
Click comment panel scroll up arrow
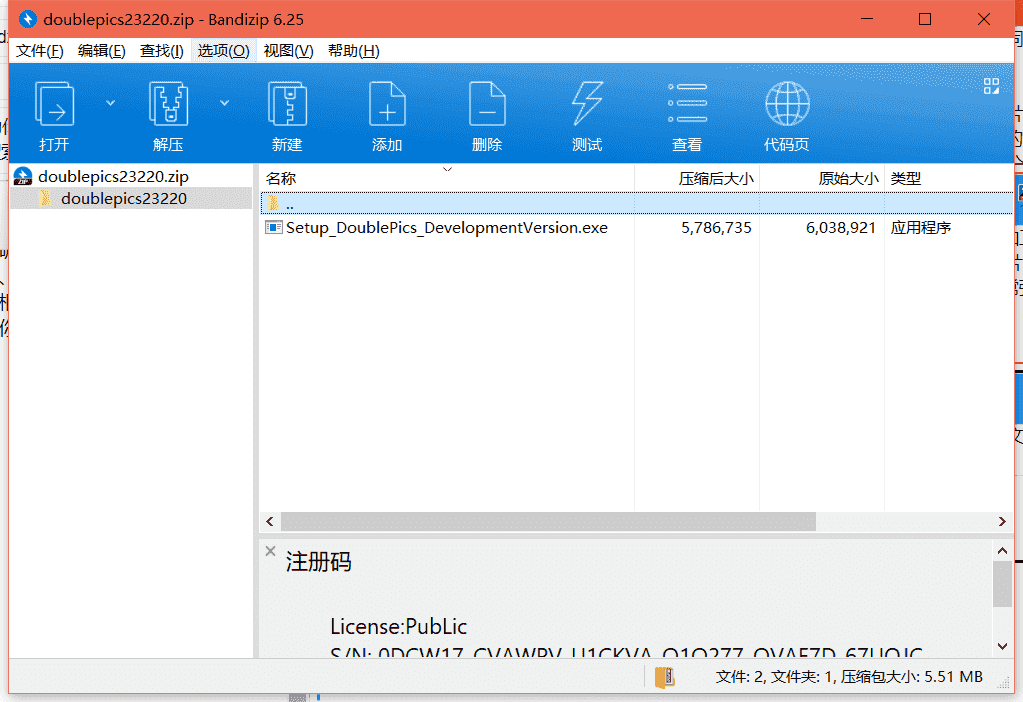[x=1002, y=551]
